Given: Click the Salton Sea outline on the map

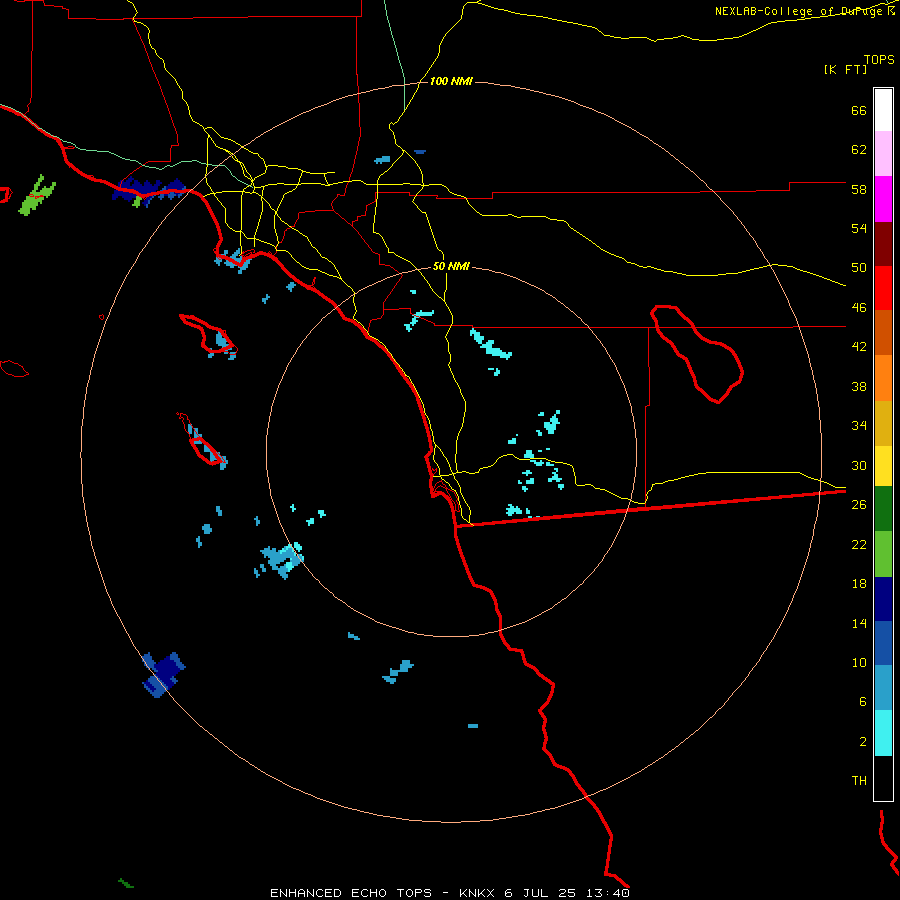Looking at the screenshot, I should coord(697,353).
